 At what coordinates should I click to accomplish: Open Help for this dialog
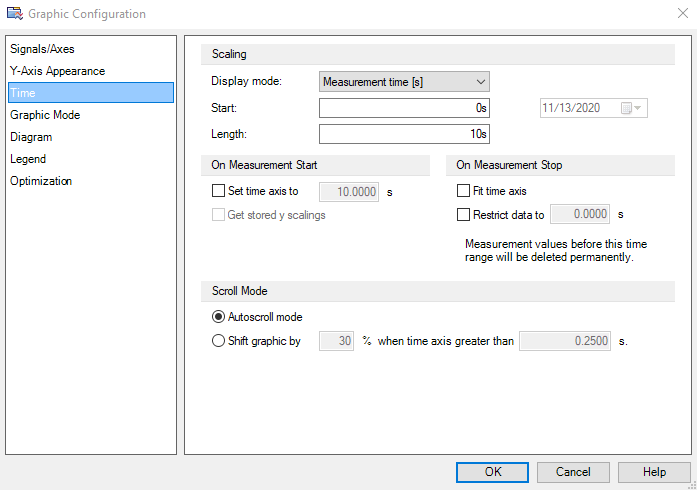pyautogui.click(x=654, y=472)
